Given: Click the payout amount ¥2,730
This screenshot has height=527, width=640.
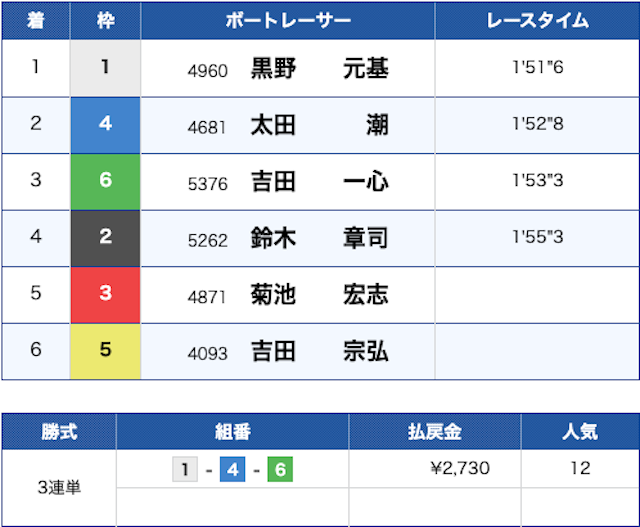Looking at the screenshot, I should coord(458,468).
